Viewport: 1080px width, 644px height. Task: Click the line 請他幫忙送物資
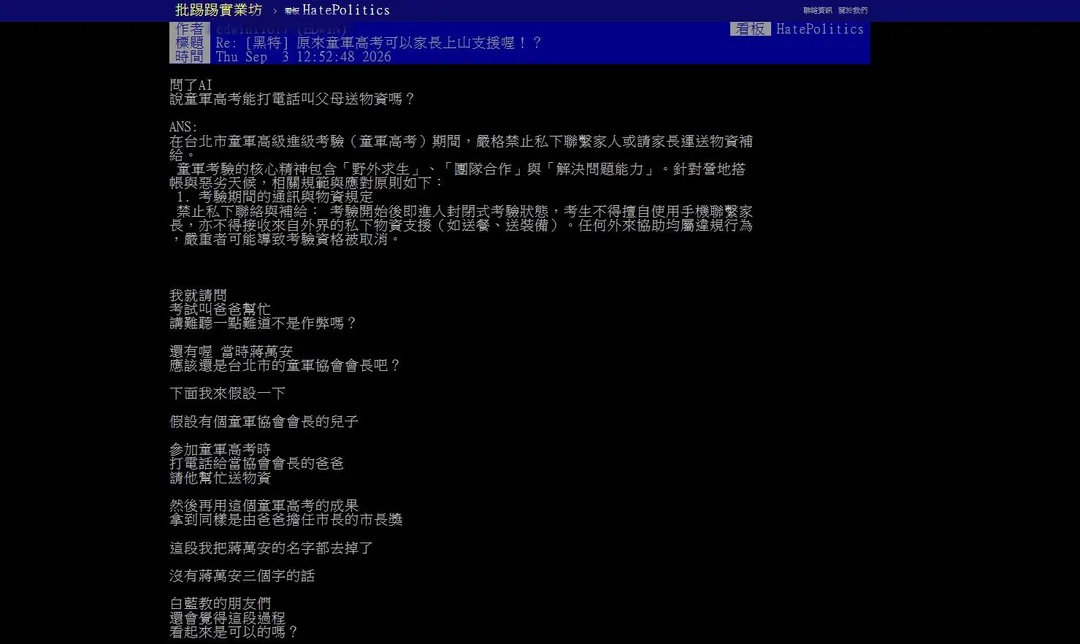(x=220, y=478)
